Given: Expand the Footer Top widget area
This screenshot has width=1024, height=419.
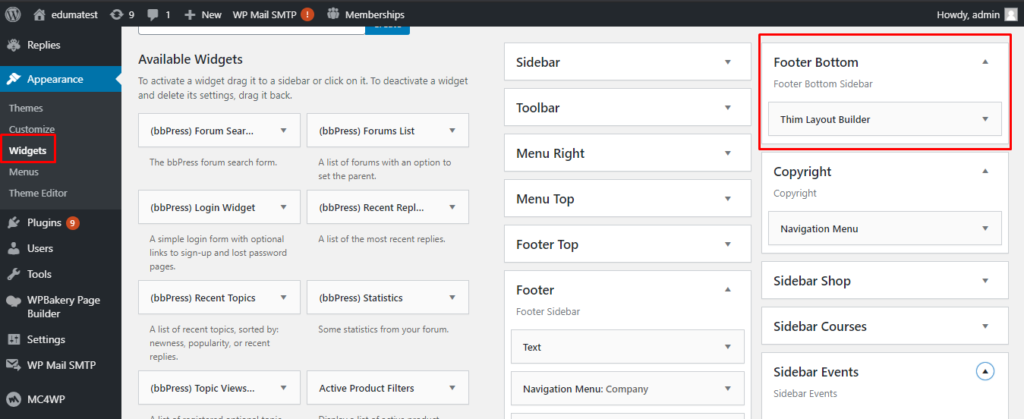Looking at the screenshot, I should coord(728,244).
